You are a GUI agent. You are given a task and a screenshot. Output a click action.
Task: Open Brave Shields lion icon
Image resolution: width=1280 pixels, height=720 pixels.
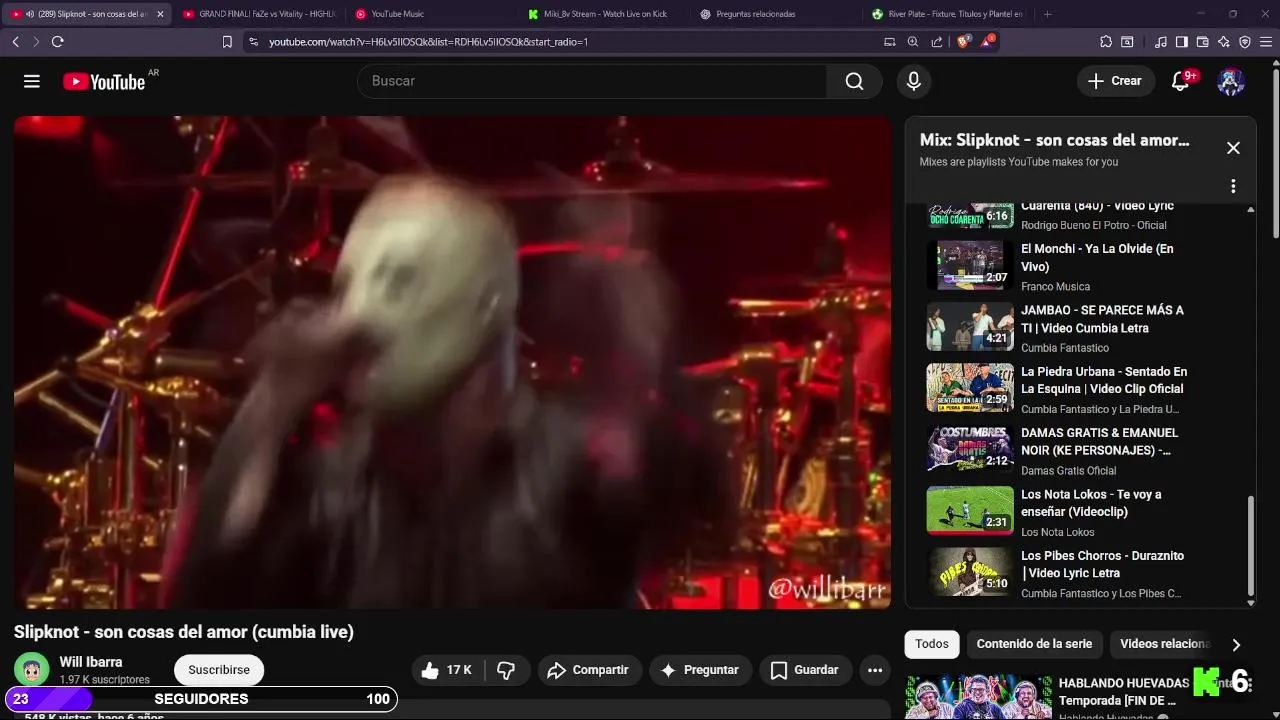click(963, 42)
